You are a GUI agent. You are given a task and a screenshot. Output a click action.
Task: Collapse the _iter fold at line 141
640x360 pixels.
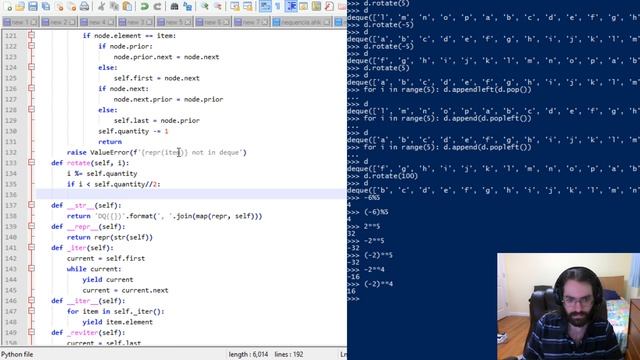pos(31,248)
